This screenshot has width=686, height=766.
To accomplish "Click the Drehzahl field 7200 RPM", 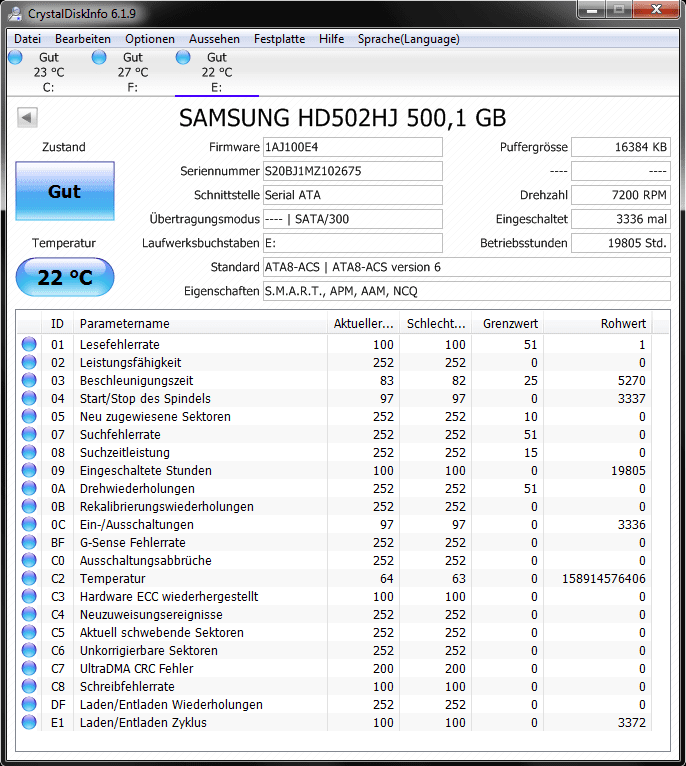I will (621, 195).
